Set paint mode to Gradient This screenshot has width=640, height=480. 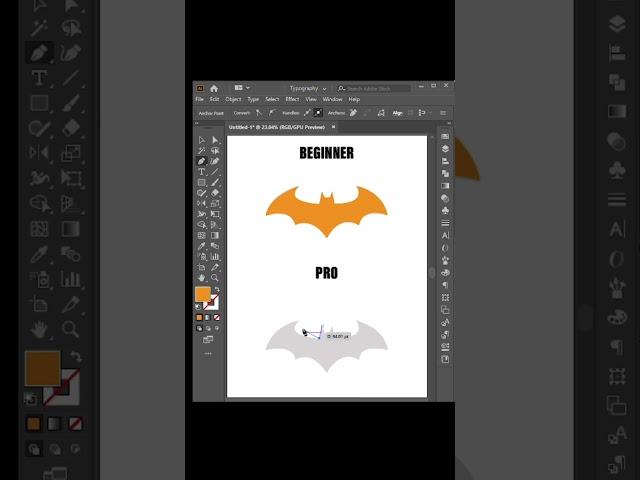208,318
